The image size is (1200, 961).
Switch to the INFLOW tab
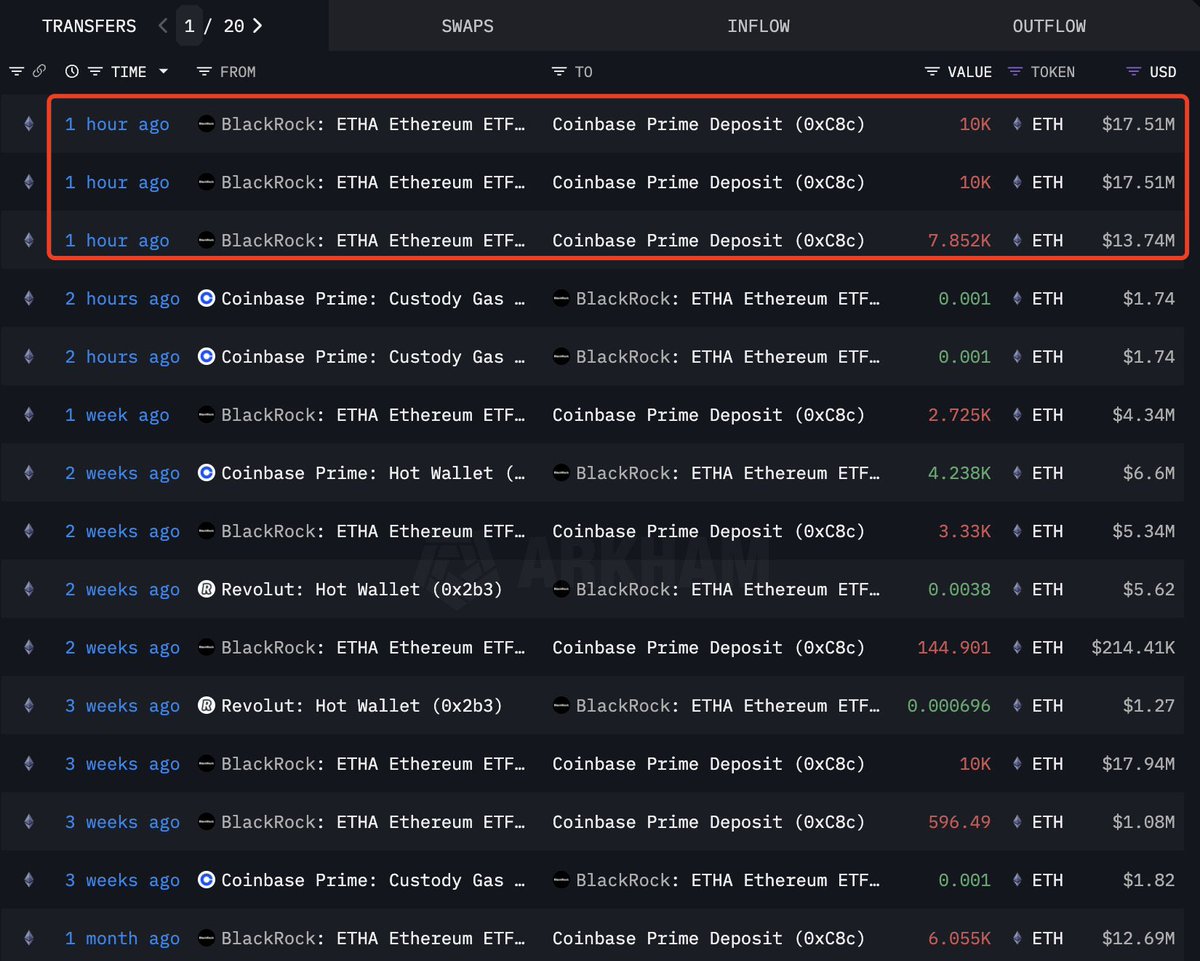759,26
